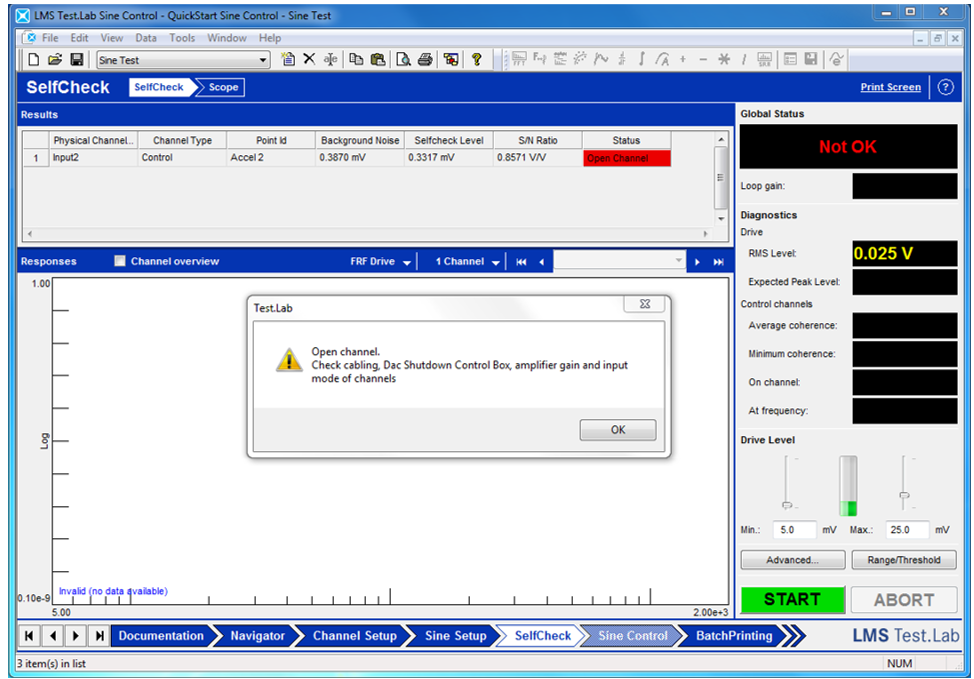Open the Sine Test dropdown list
The height and width of the screenshot is (679, 974).
point(265,59)
